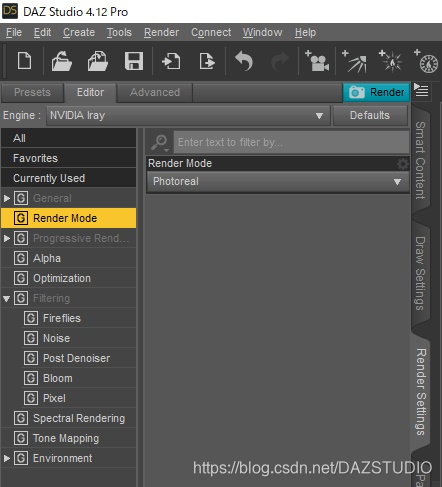
Task: Create a new camera with the camera-plus icon
Action: pos(317,61)
